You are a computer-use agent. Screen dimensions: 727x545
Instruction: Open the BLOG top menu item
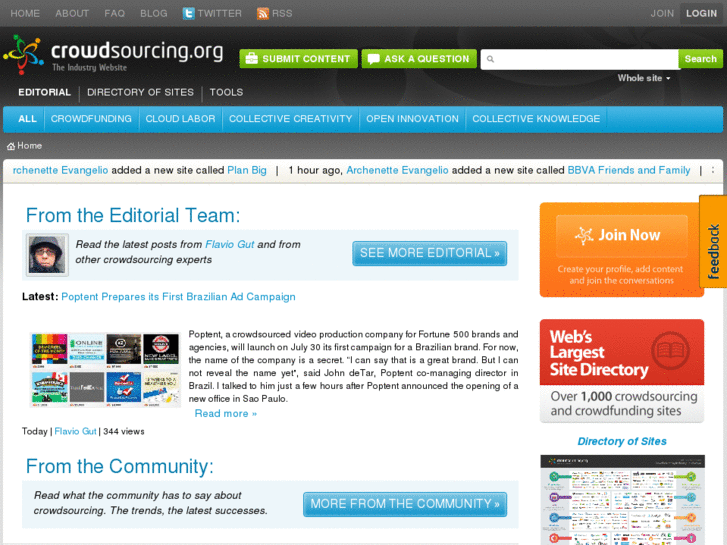click(x=154, y=13)
